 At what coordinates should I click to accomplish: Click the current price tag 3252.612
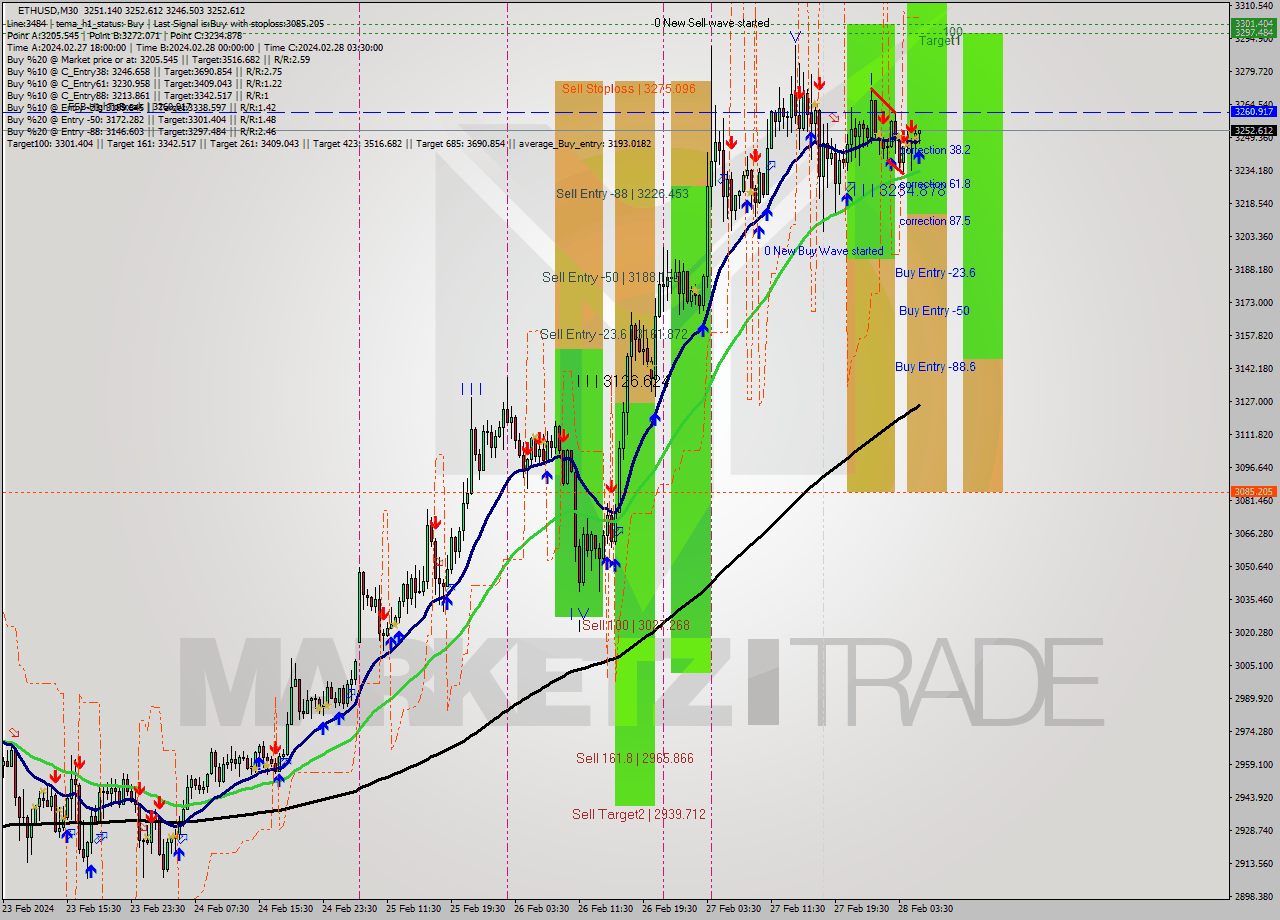coord(1254,130)
